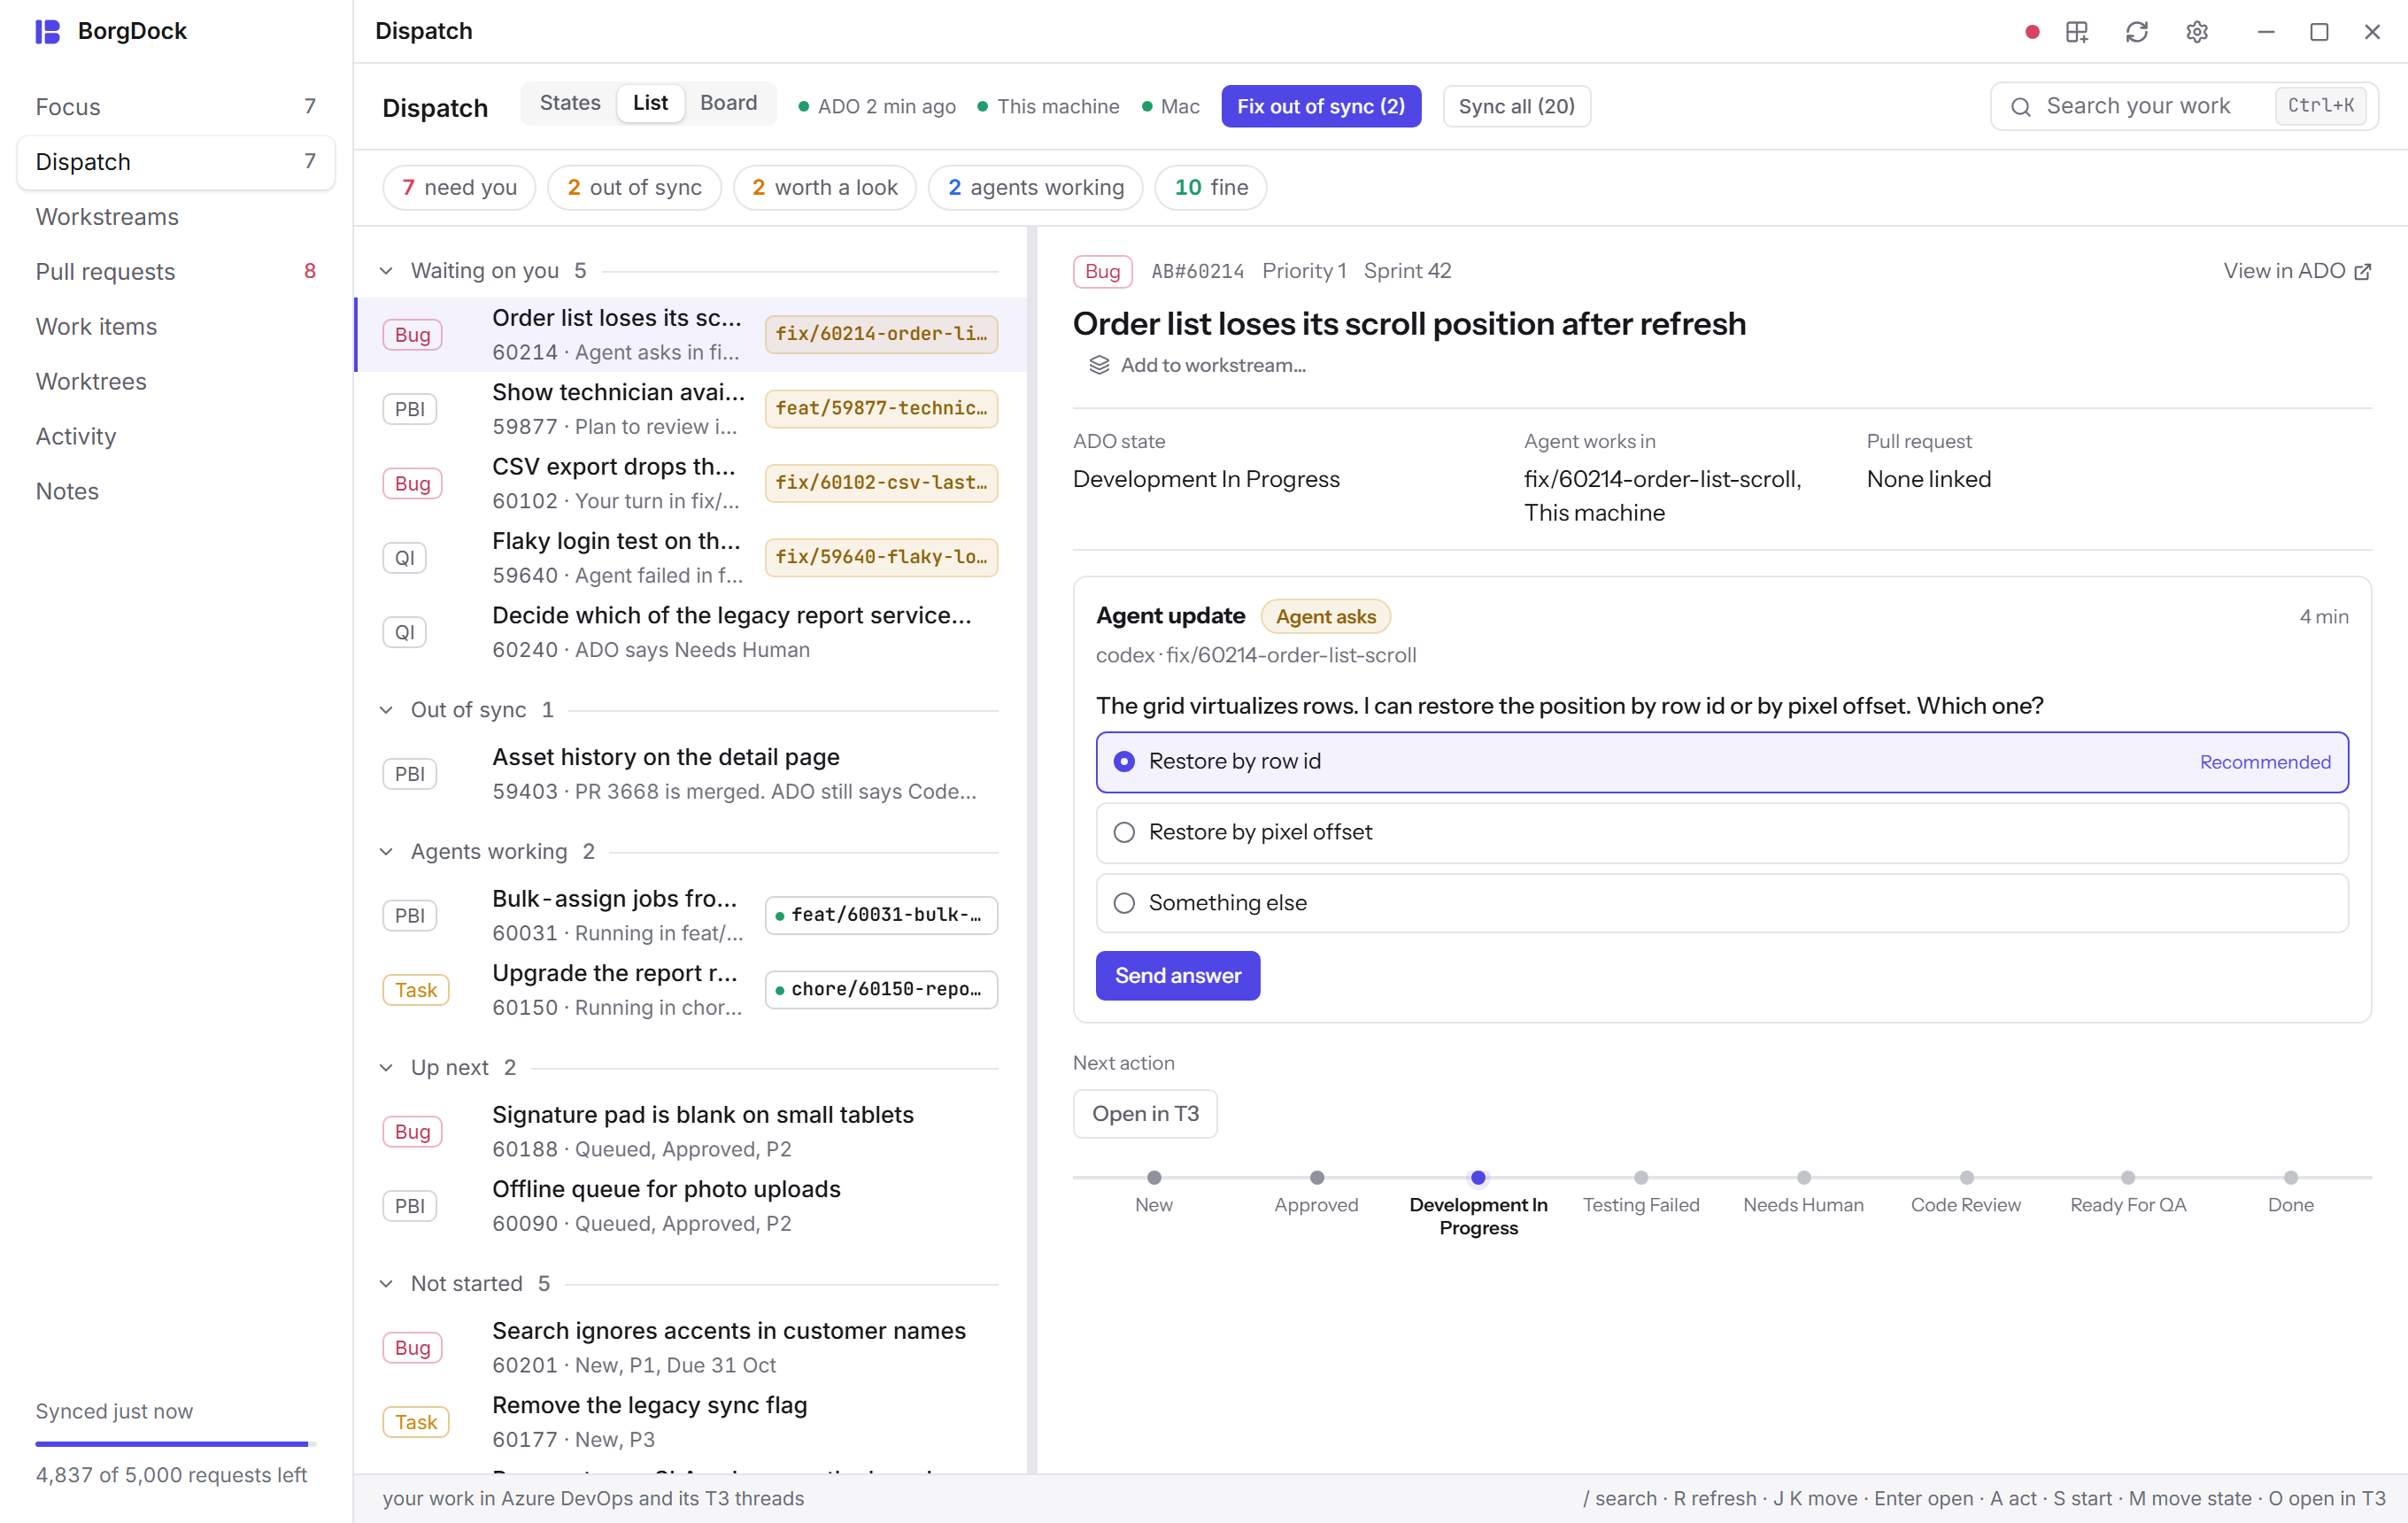Click the fix/60102-csv-last branch chip
This screenshot has width=2408, height=1523.
[x=881, y=483]
